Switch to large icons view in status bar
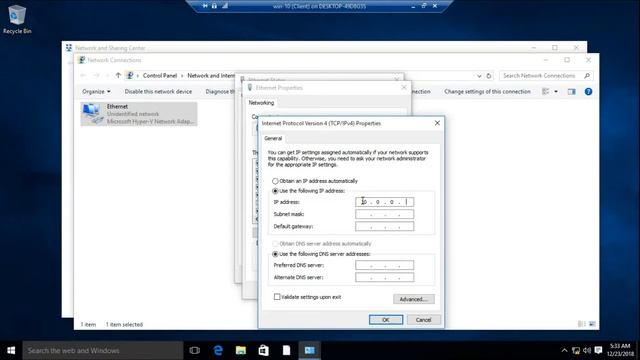Screen dimensions: 640x360 pos(592,324)
